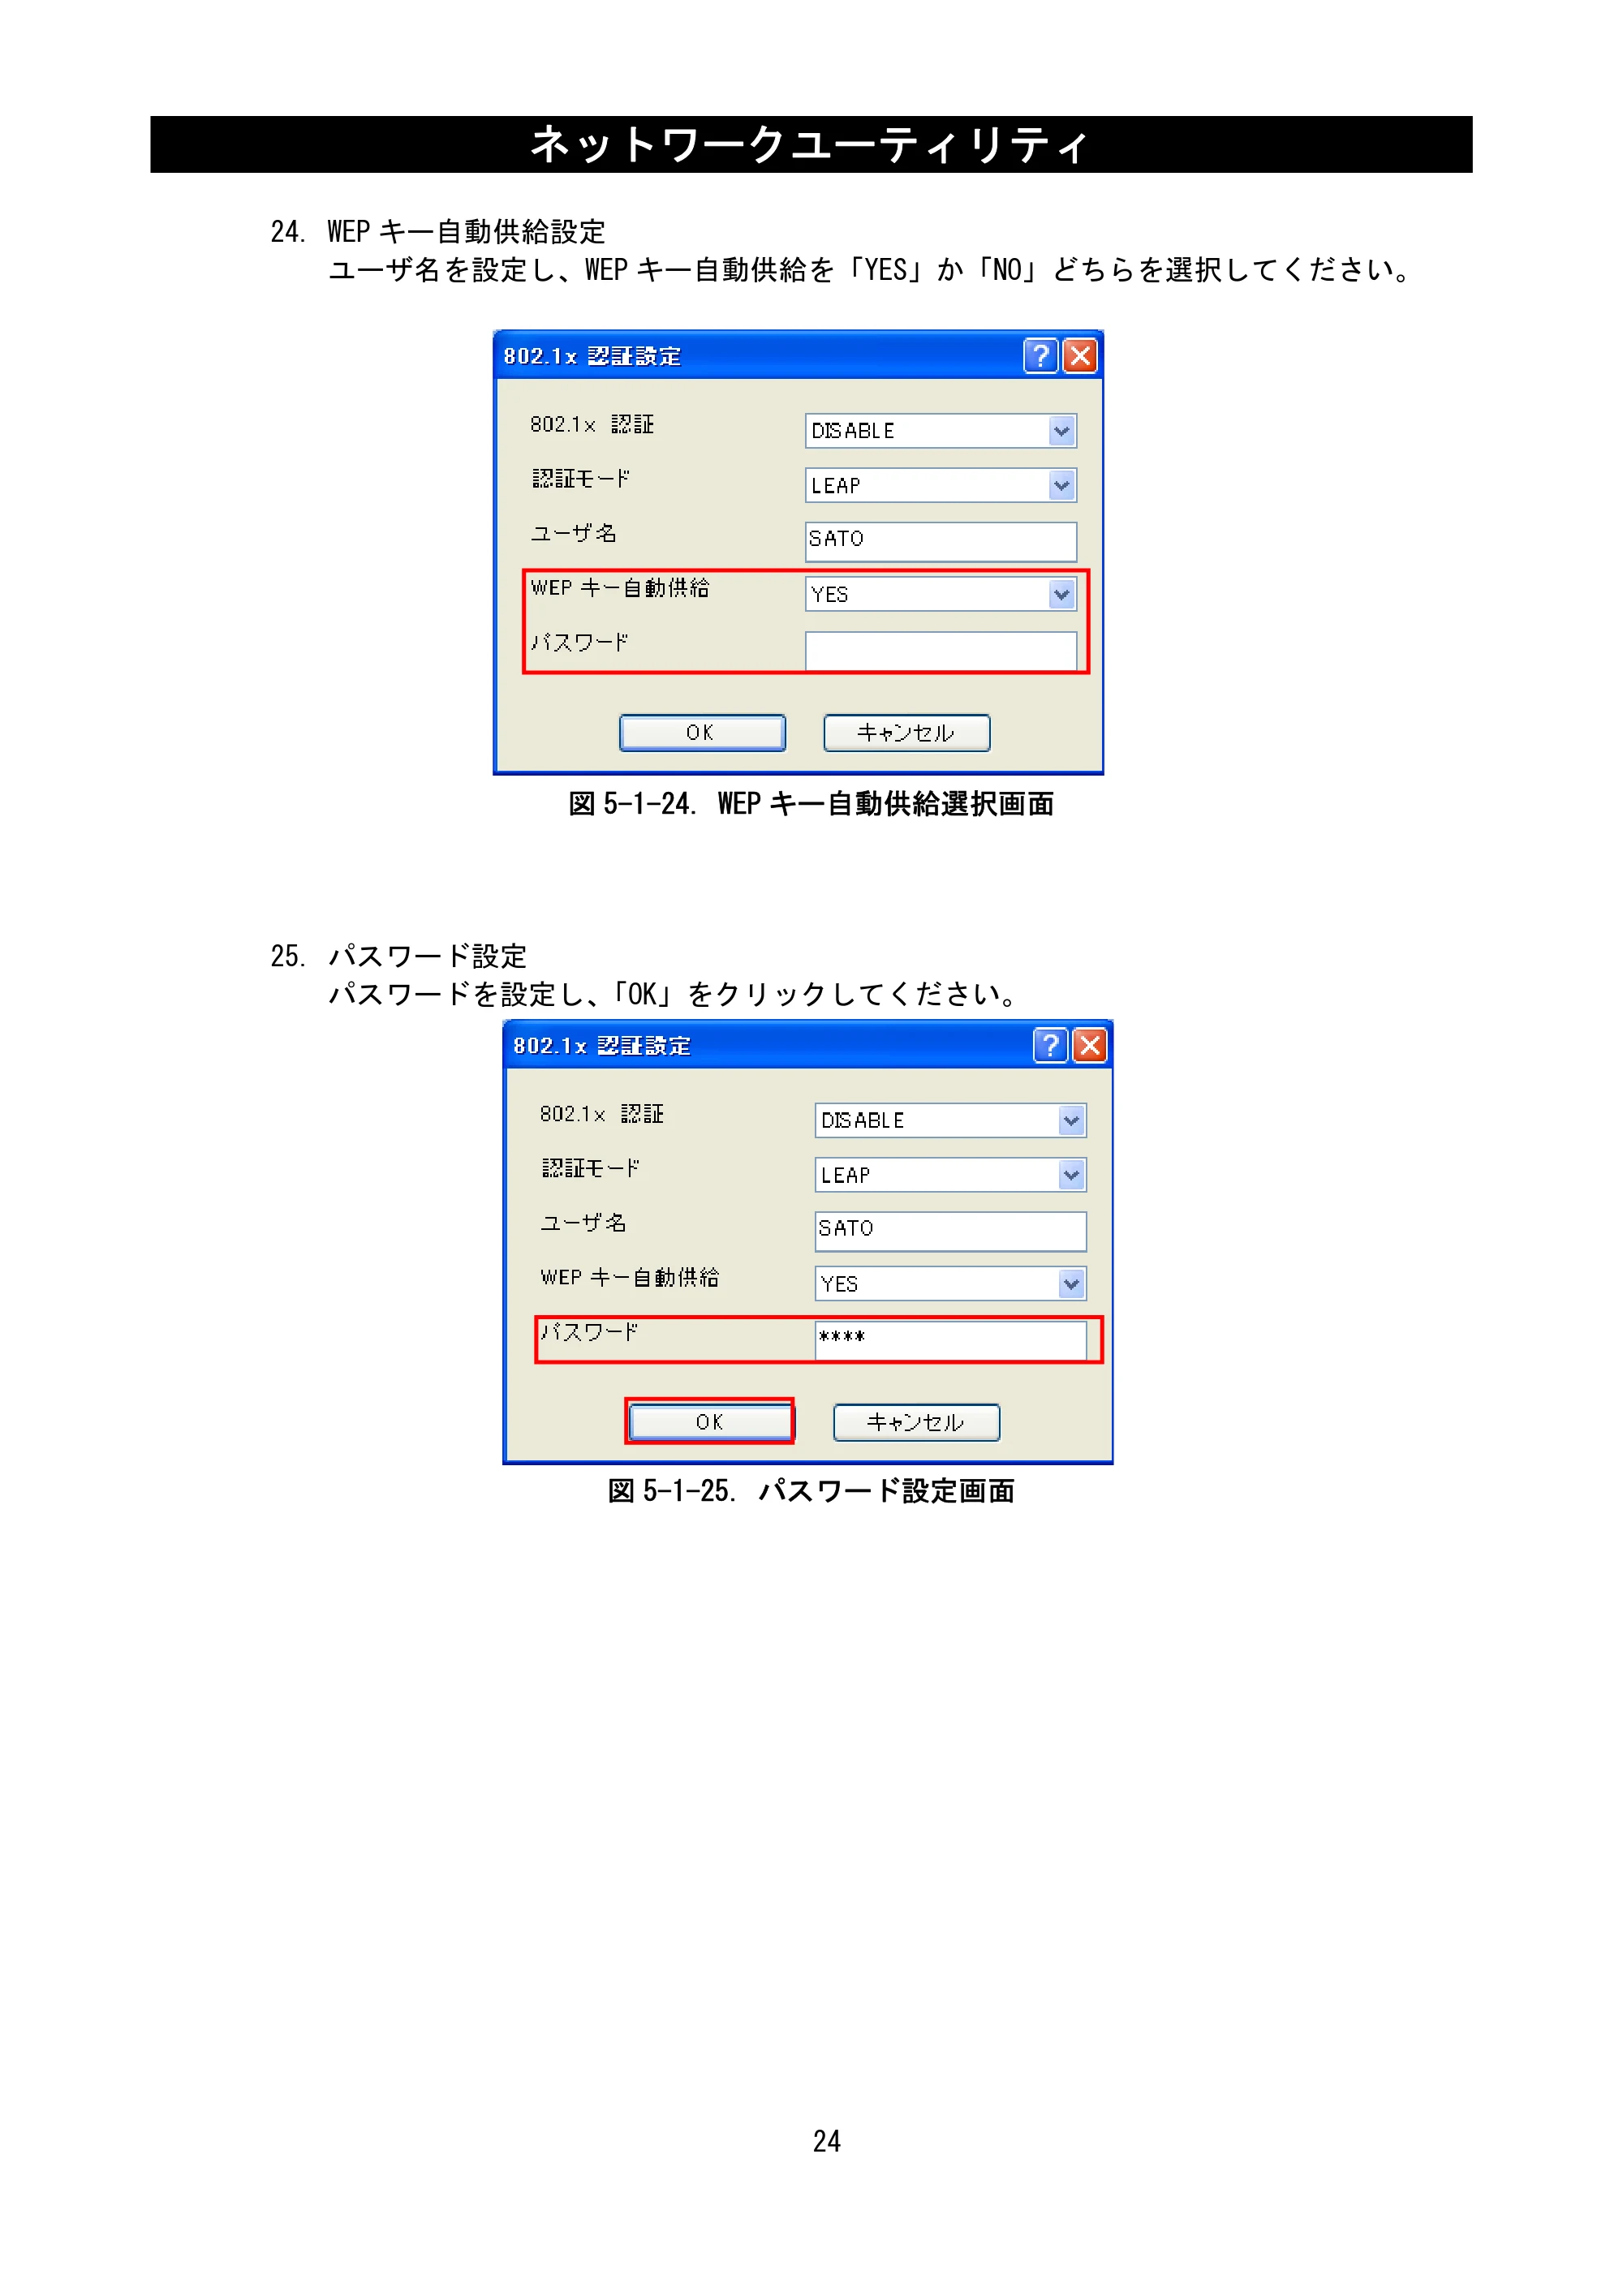Click the heading 25. パスワード設定
The image size is (1623, 2296).
(x=398, y=957)
